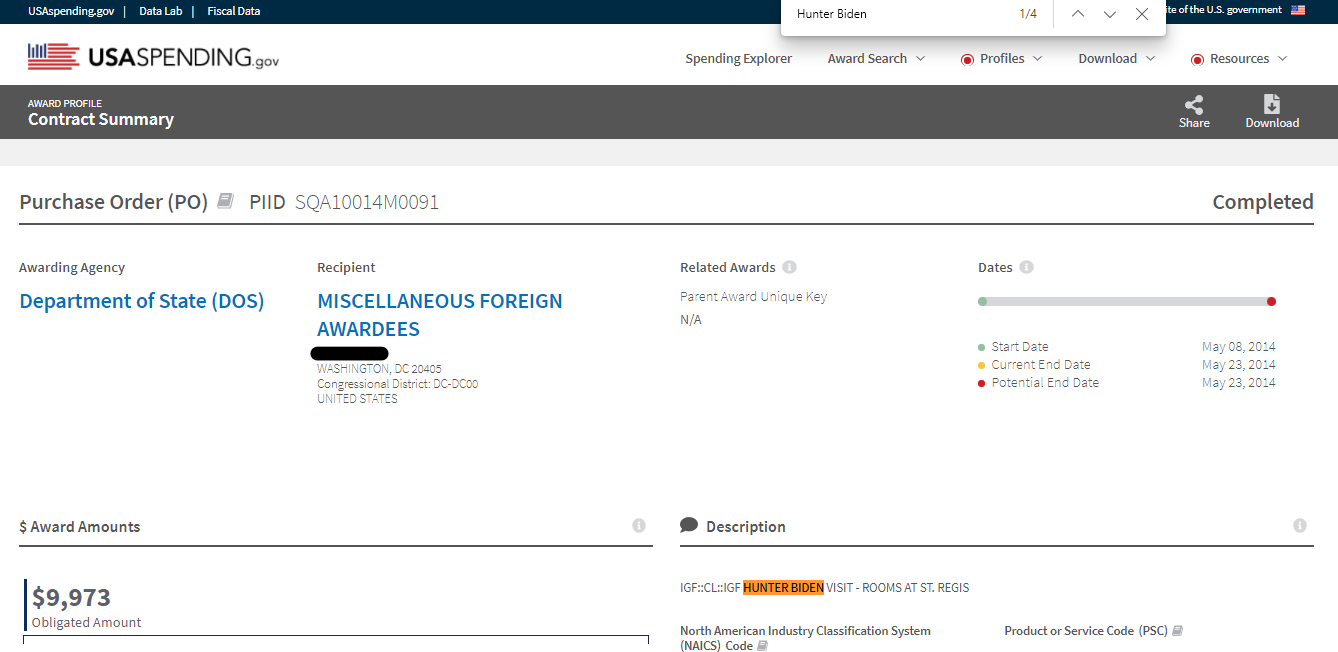The height and width of the screenshot is (652, 1338).
Task: Click the Completed status label
Action: (x=1263, y=202)
